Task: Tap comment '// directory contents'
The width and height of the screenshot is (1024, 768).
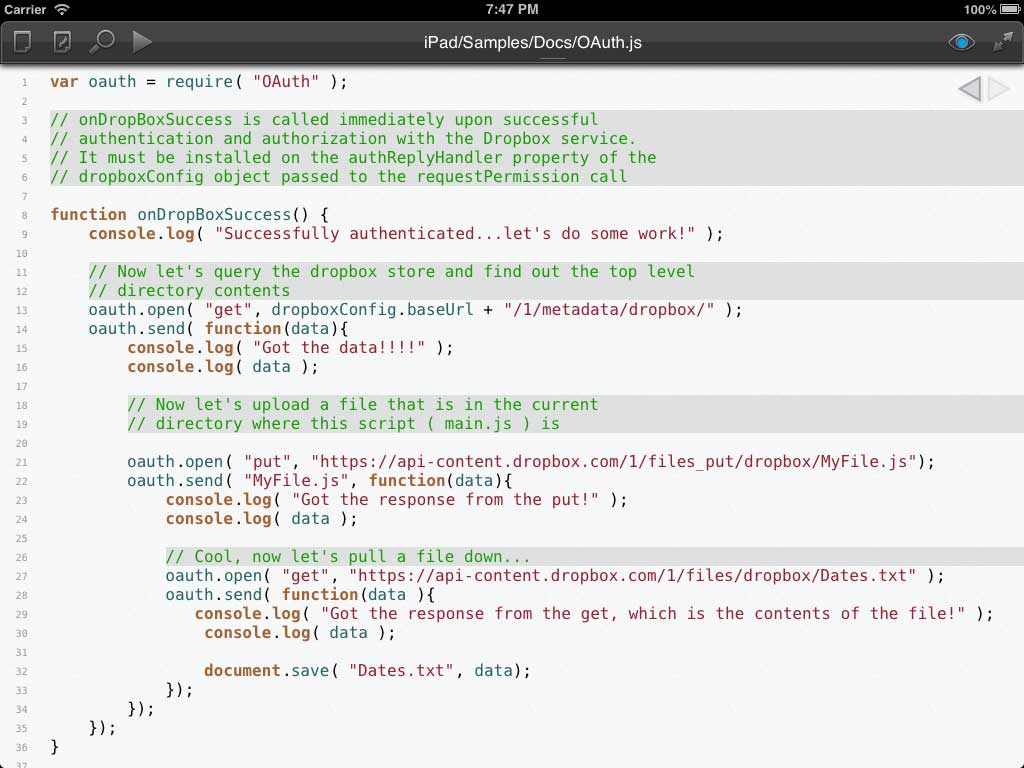Action: tap(189, 291)
